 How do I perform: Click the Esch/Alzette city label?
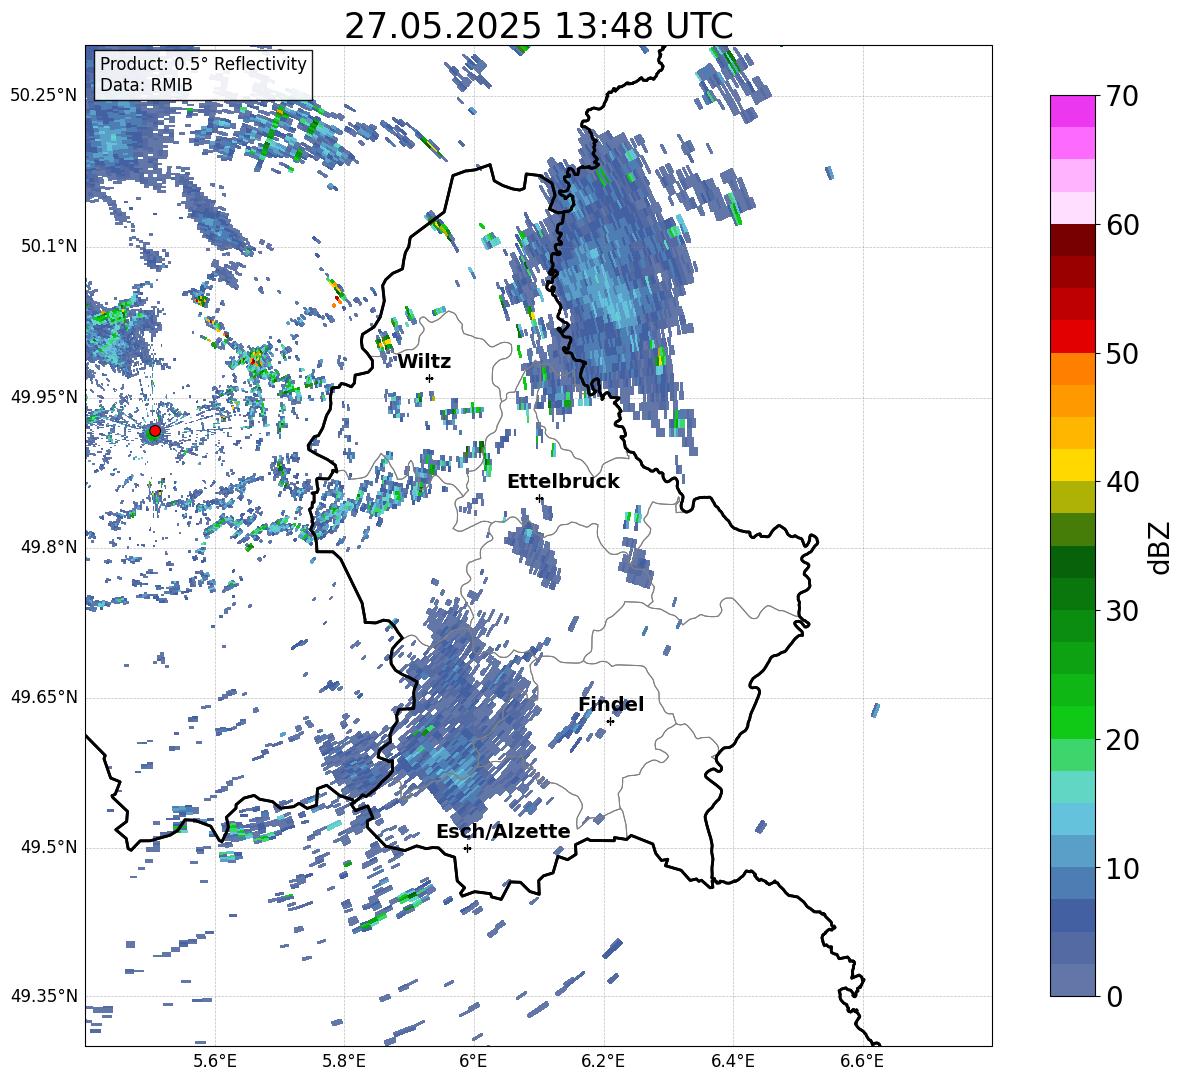pyautogui.click(x=503, y=831)
